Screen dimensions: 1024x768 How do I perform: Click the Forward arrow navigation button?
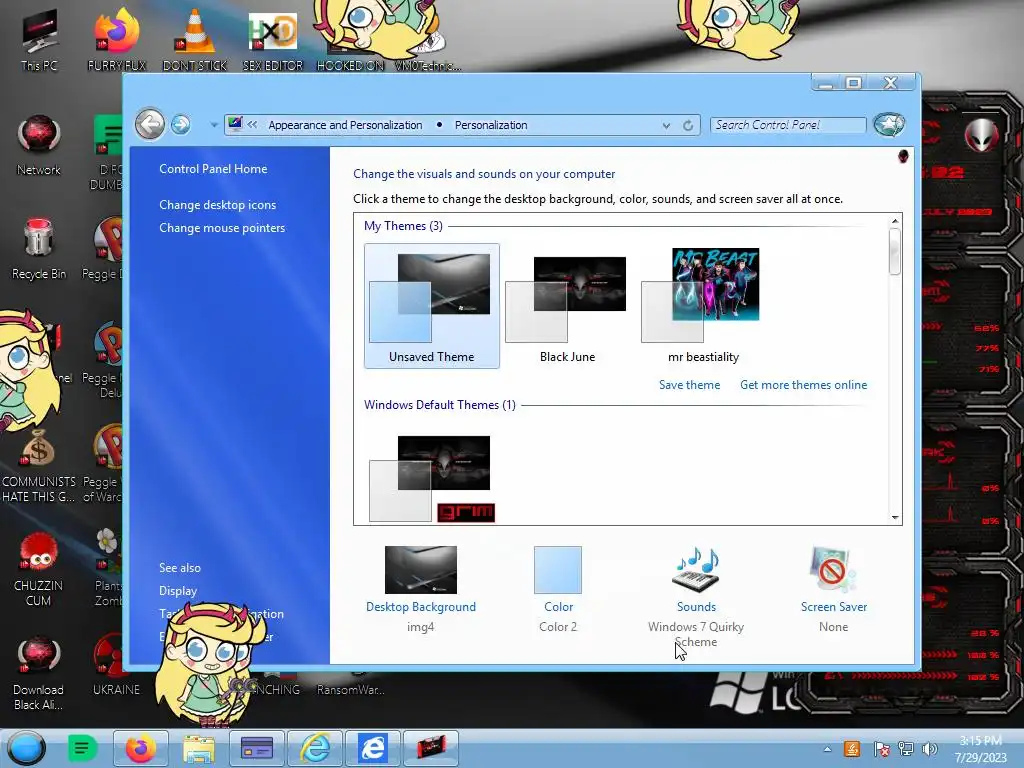(x=181, y=124)
